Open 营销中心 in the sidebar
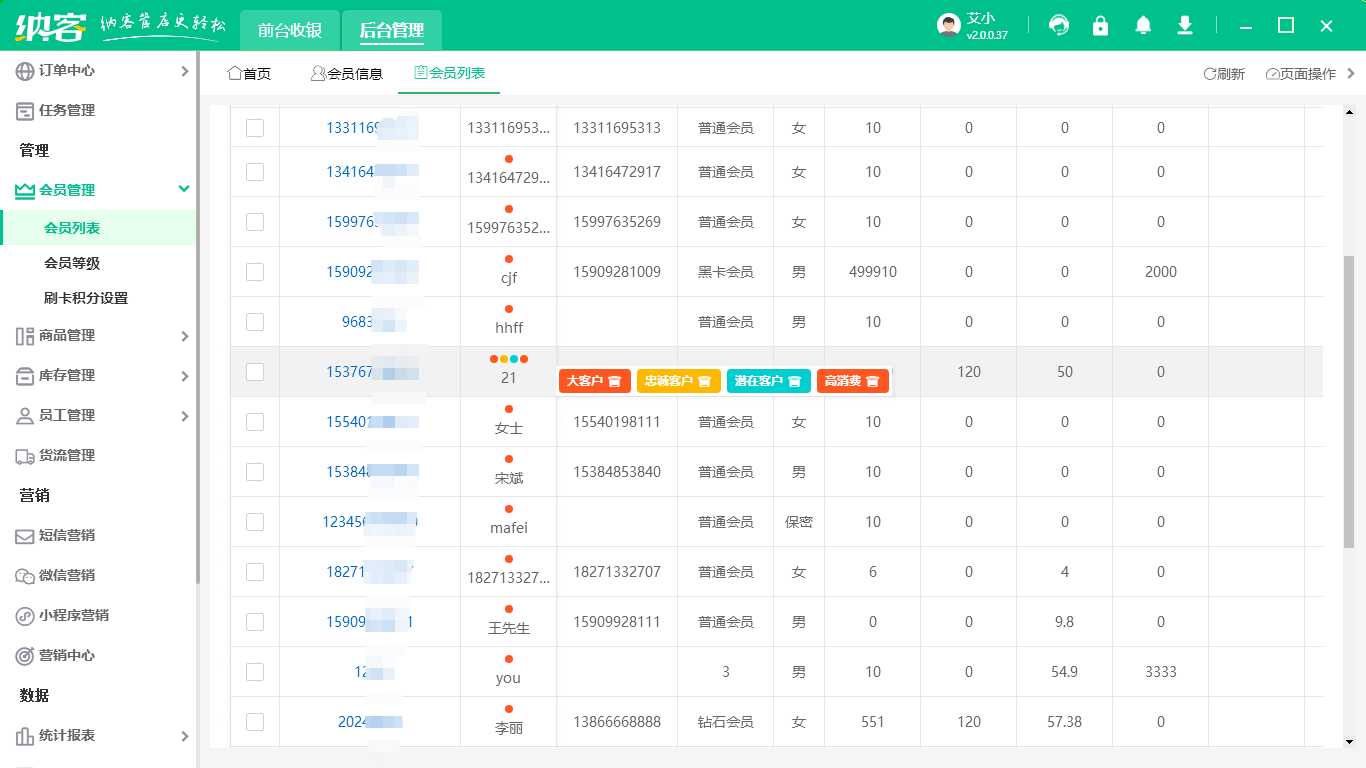 [66, 655]
